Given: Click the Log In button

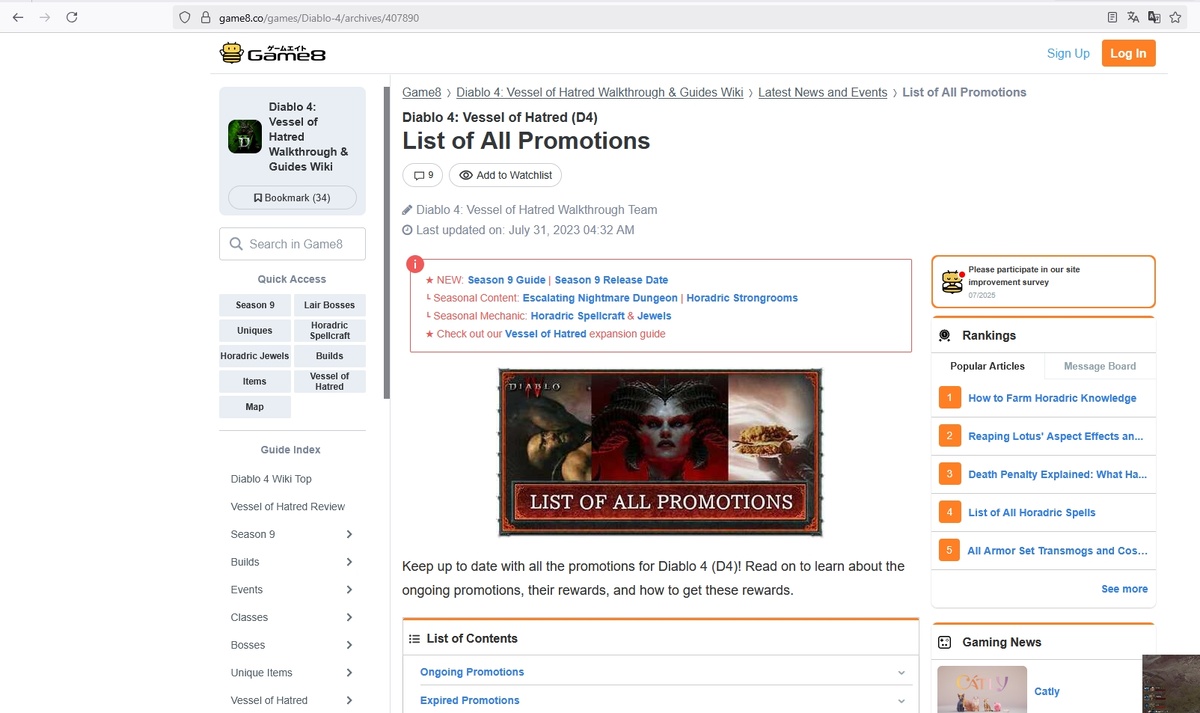Looking at the screenshot, I should pos(1128,53).
